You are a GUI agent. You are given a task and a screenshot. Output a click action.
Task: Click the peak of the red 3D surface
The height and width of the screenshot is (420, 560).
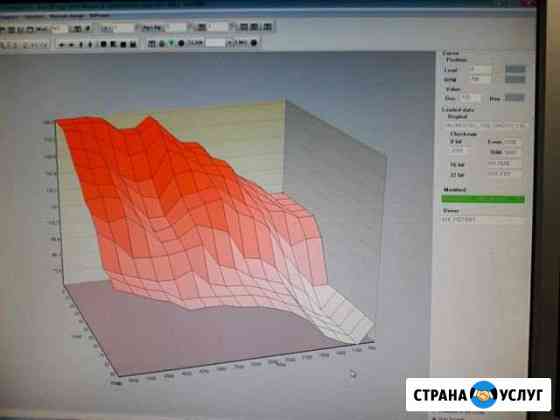149,117
